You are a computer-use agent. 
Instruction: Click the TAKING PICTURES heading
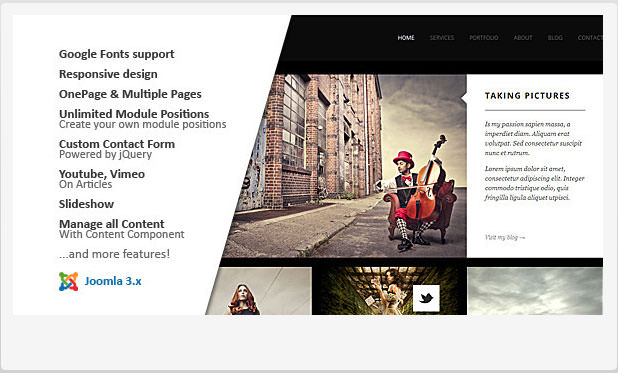527,96
